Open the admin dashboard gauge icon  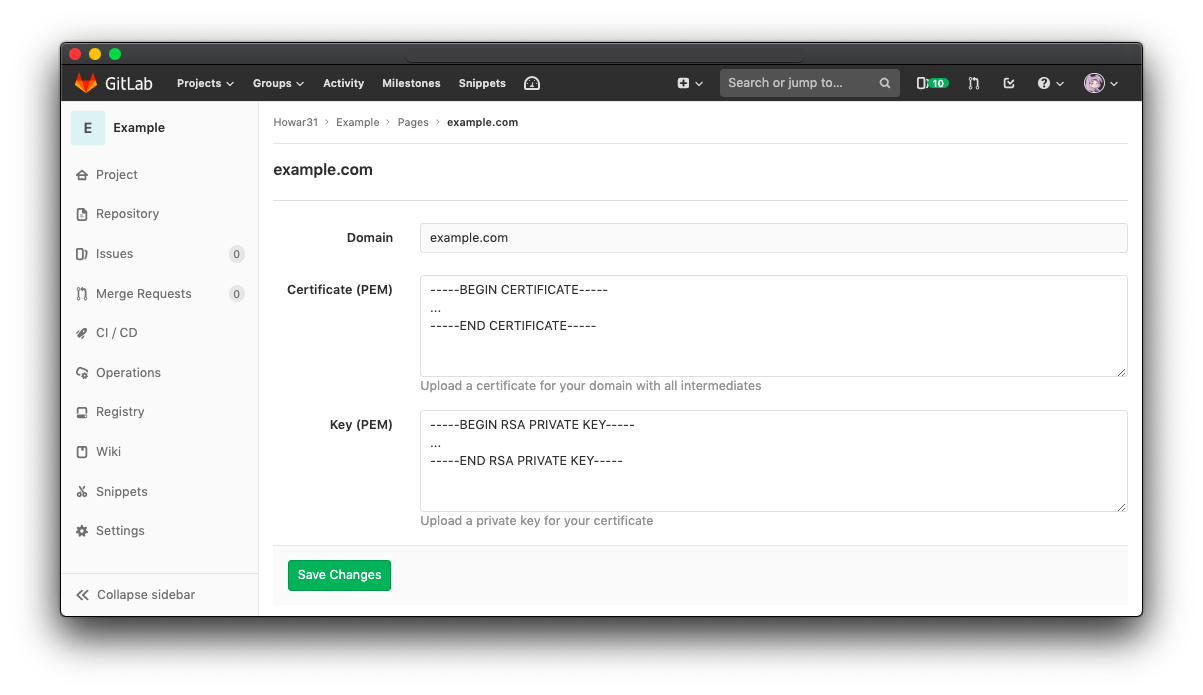click(x=532, y=83)
